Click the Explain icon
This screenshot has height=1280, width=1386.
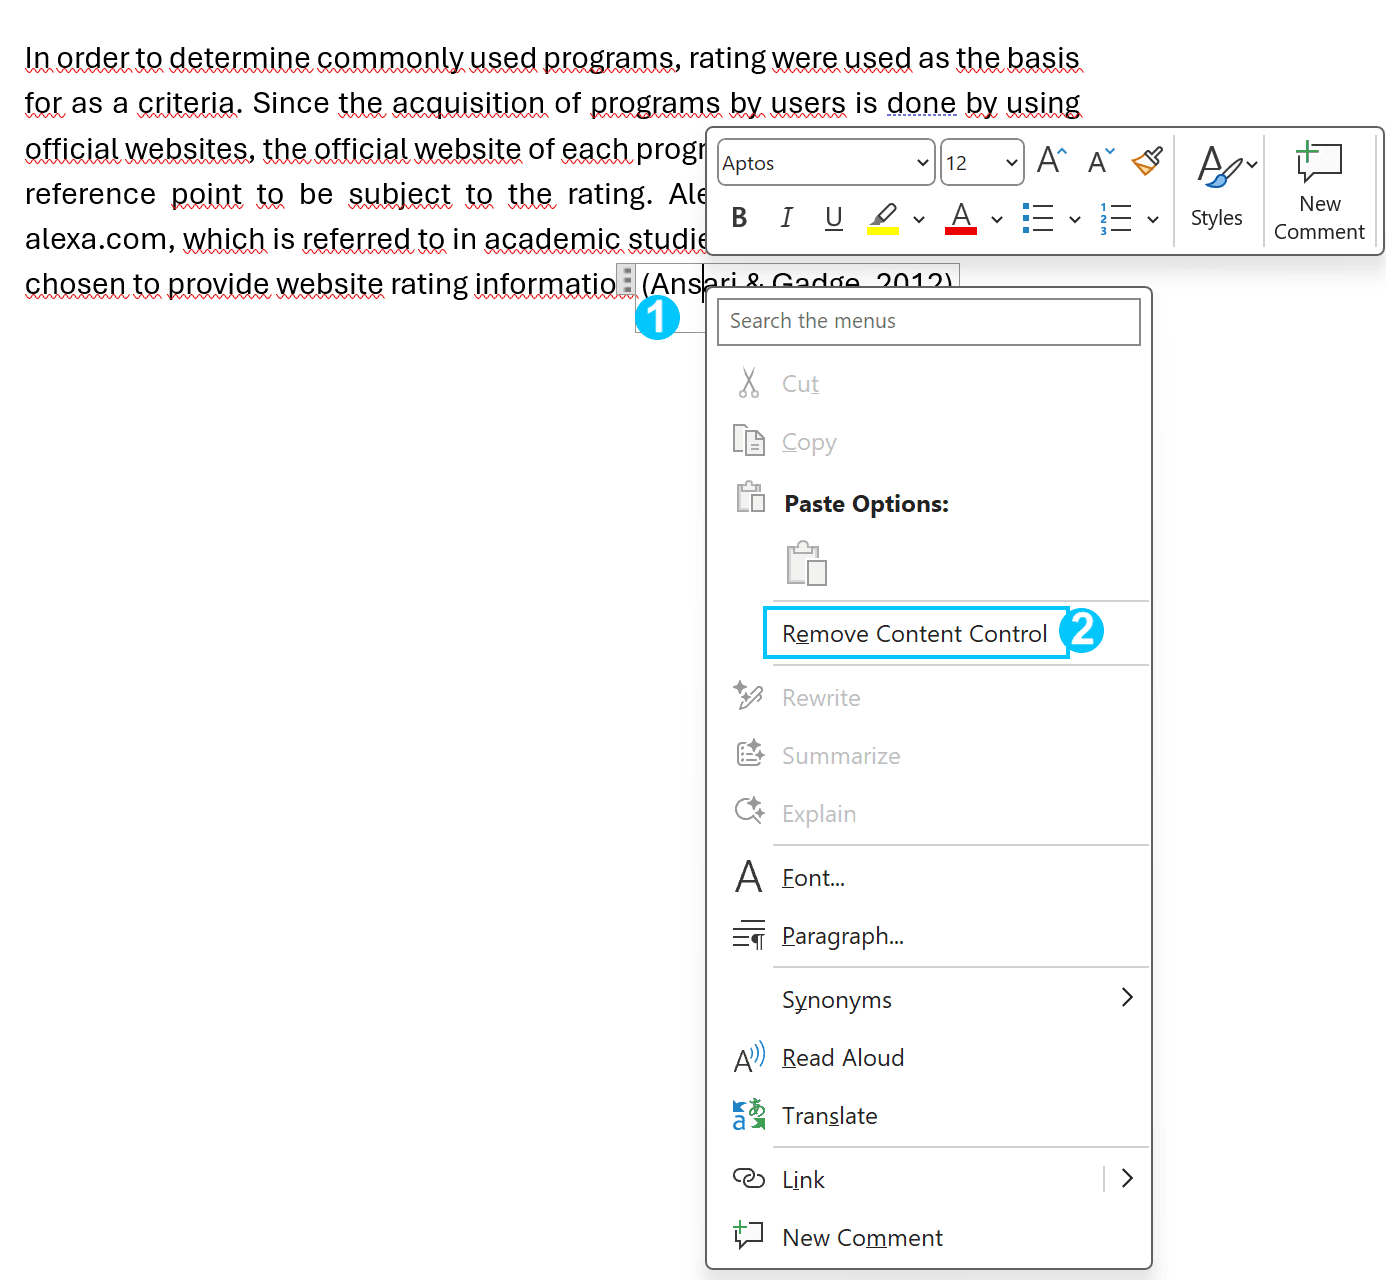coord(749,811)
